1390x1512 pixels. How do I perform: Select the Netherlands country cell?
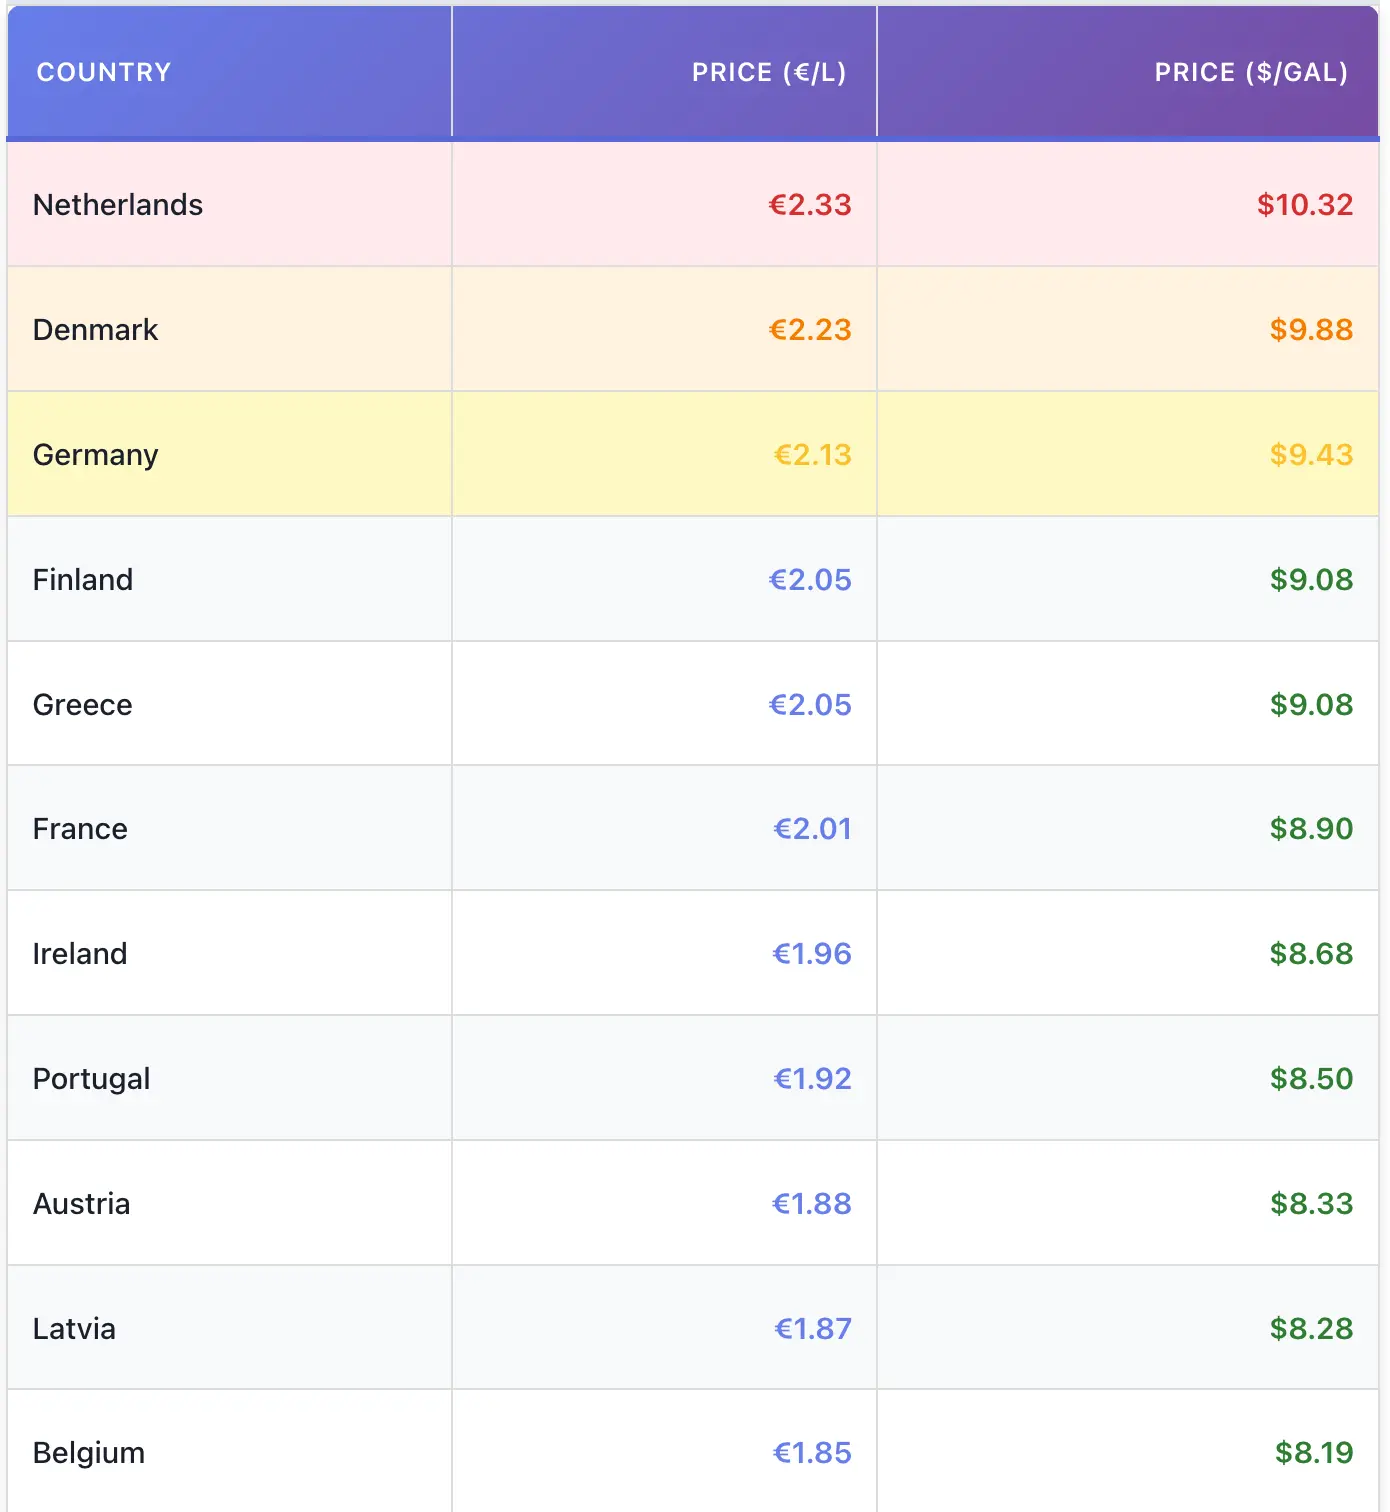point(118,205)
